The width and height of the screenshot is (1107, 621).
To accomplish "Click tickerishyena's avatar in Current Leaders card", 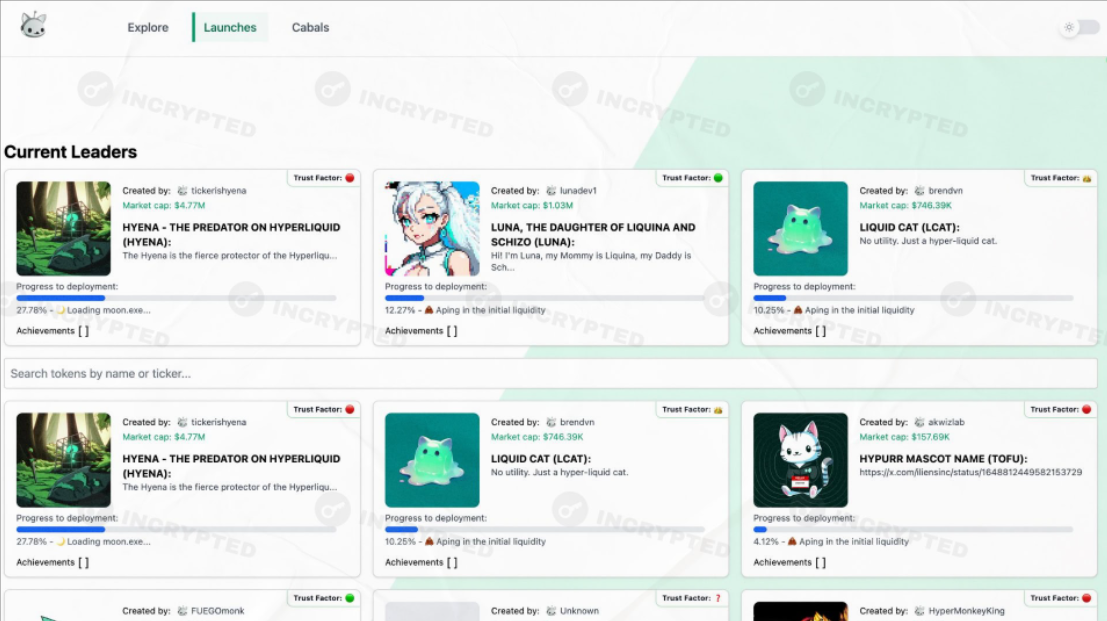I will coord(182,191).
